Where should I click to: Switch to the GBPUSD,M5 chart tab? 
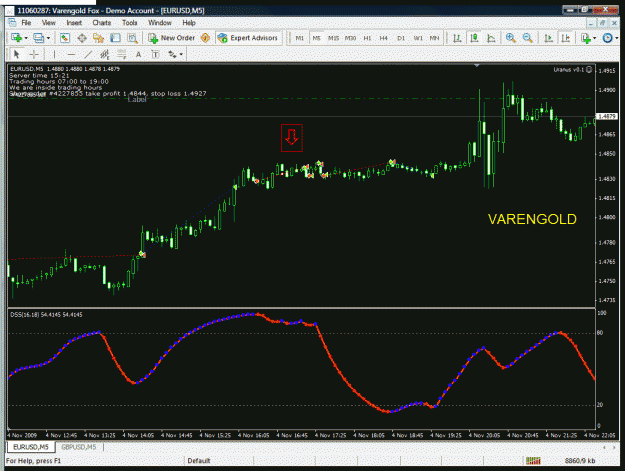point(79,447)
